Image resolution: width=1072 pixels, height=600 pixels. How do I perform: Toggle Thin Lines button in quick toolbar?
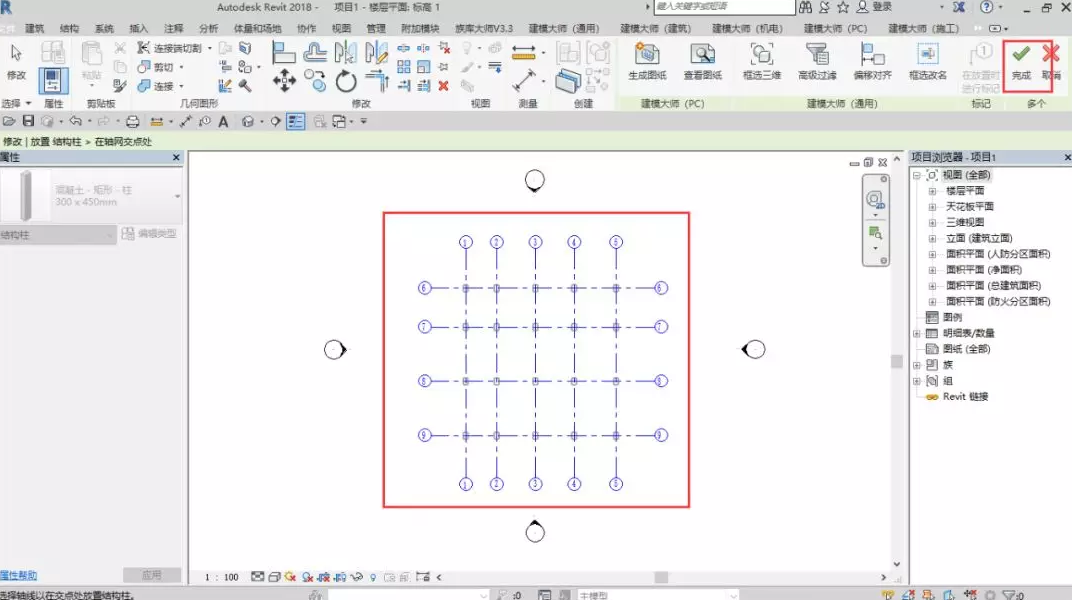coord(295,122)
